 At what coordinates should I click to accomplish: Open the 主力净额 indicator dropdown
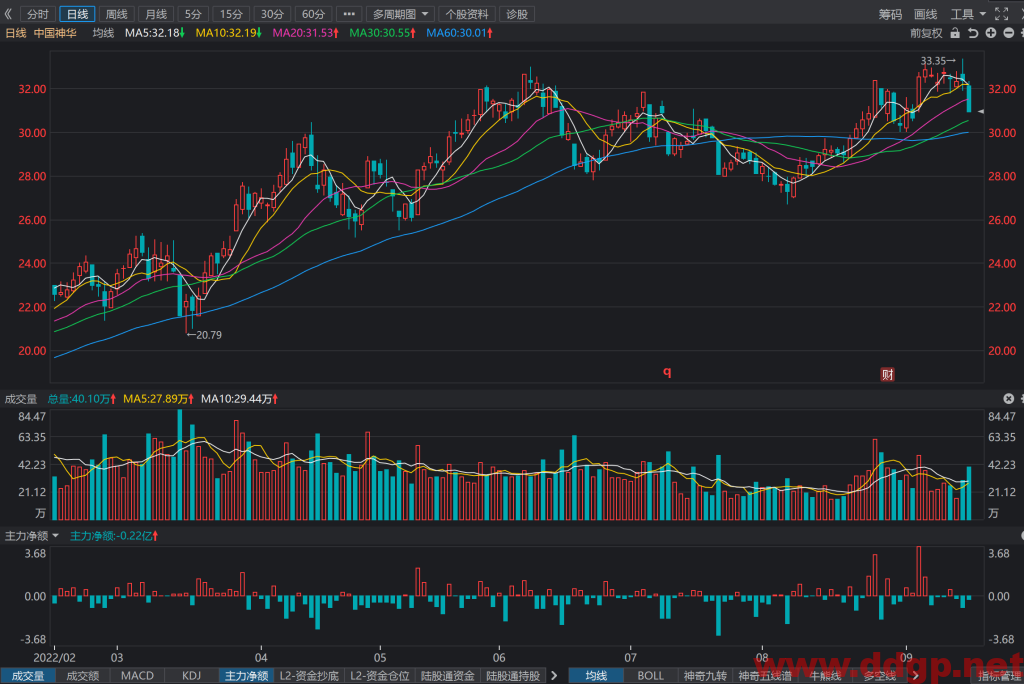(31, 536)
